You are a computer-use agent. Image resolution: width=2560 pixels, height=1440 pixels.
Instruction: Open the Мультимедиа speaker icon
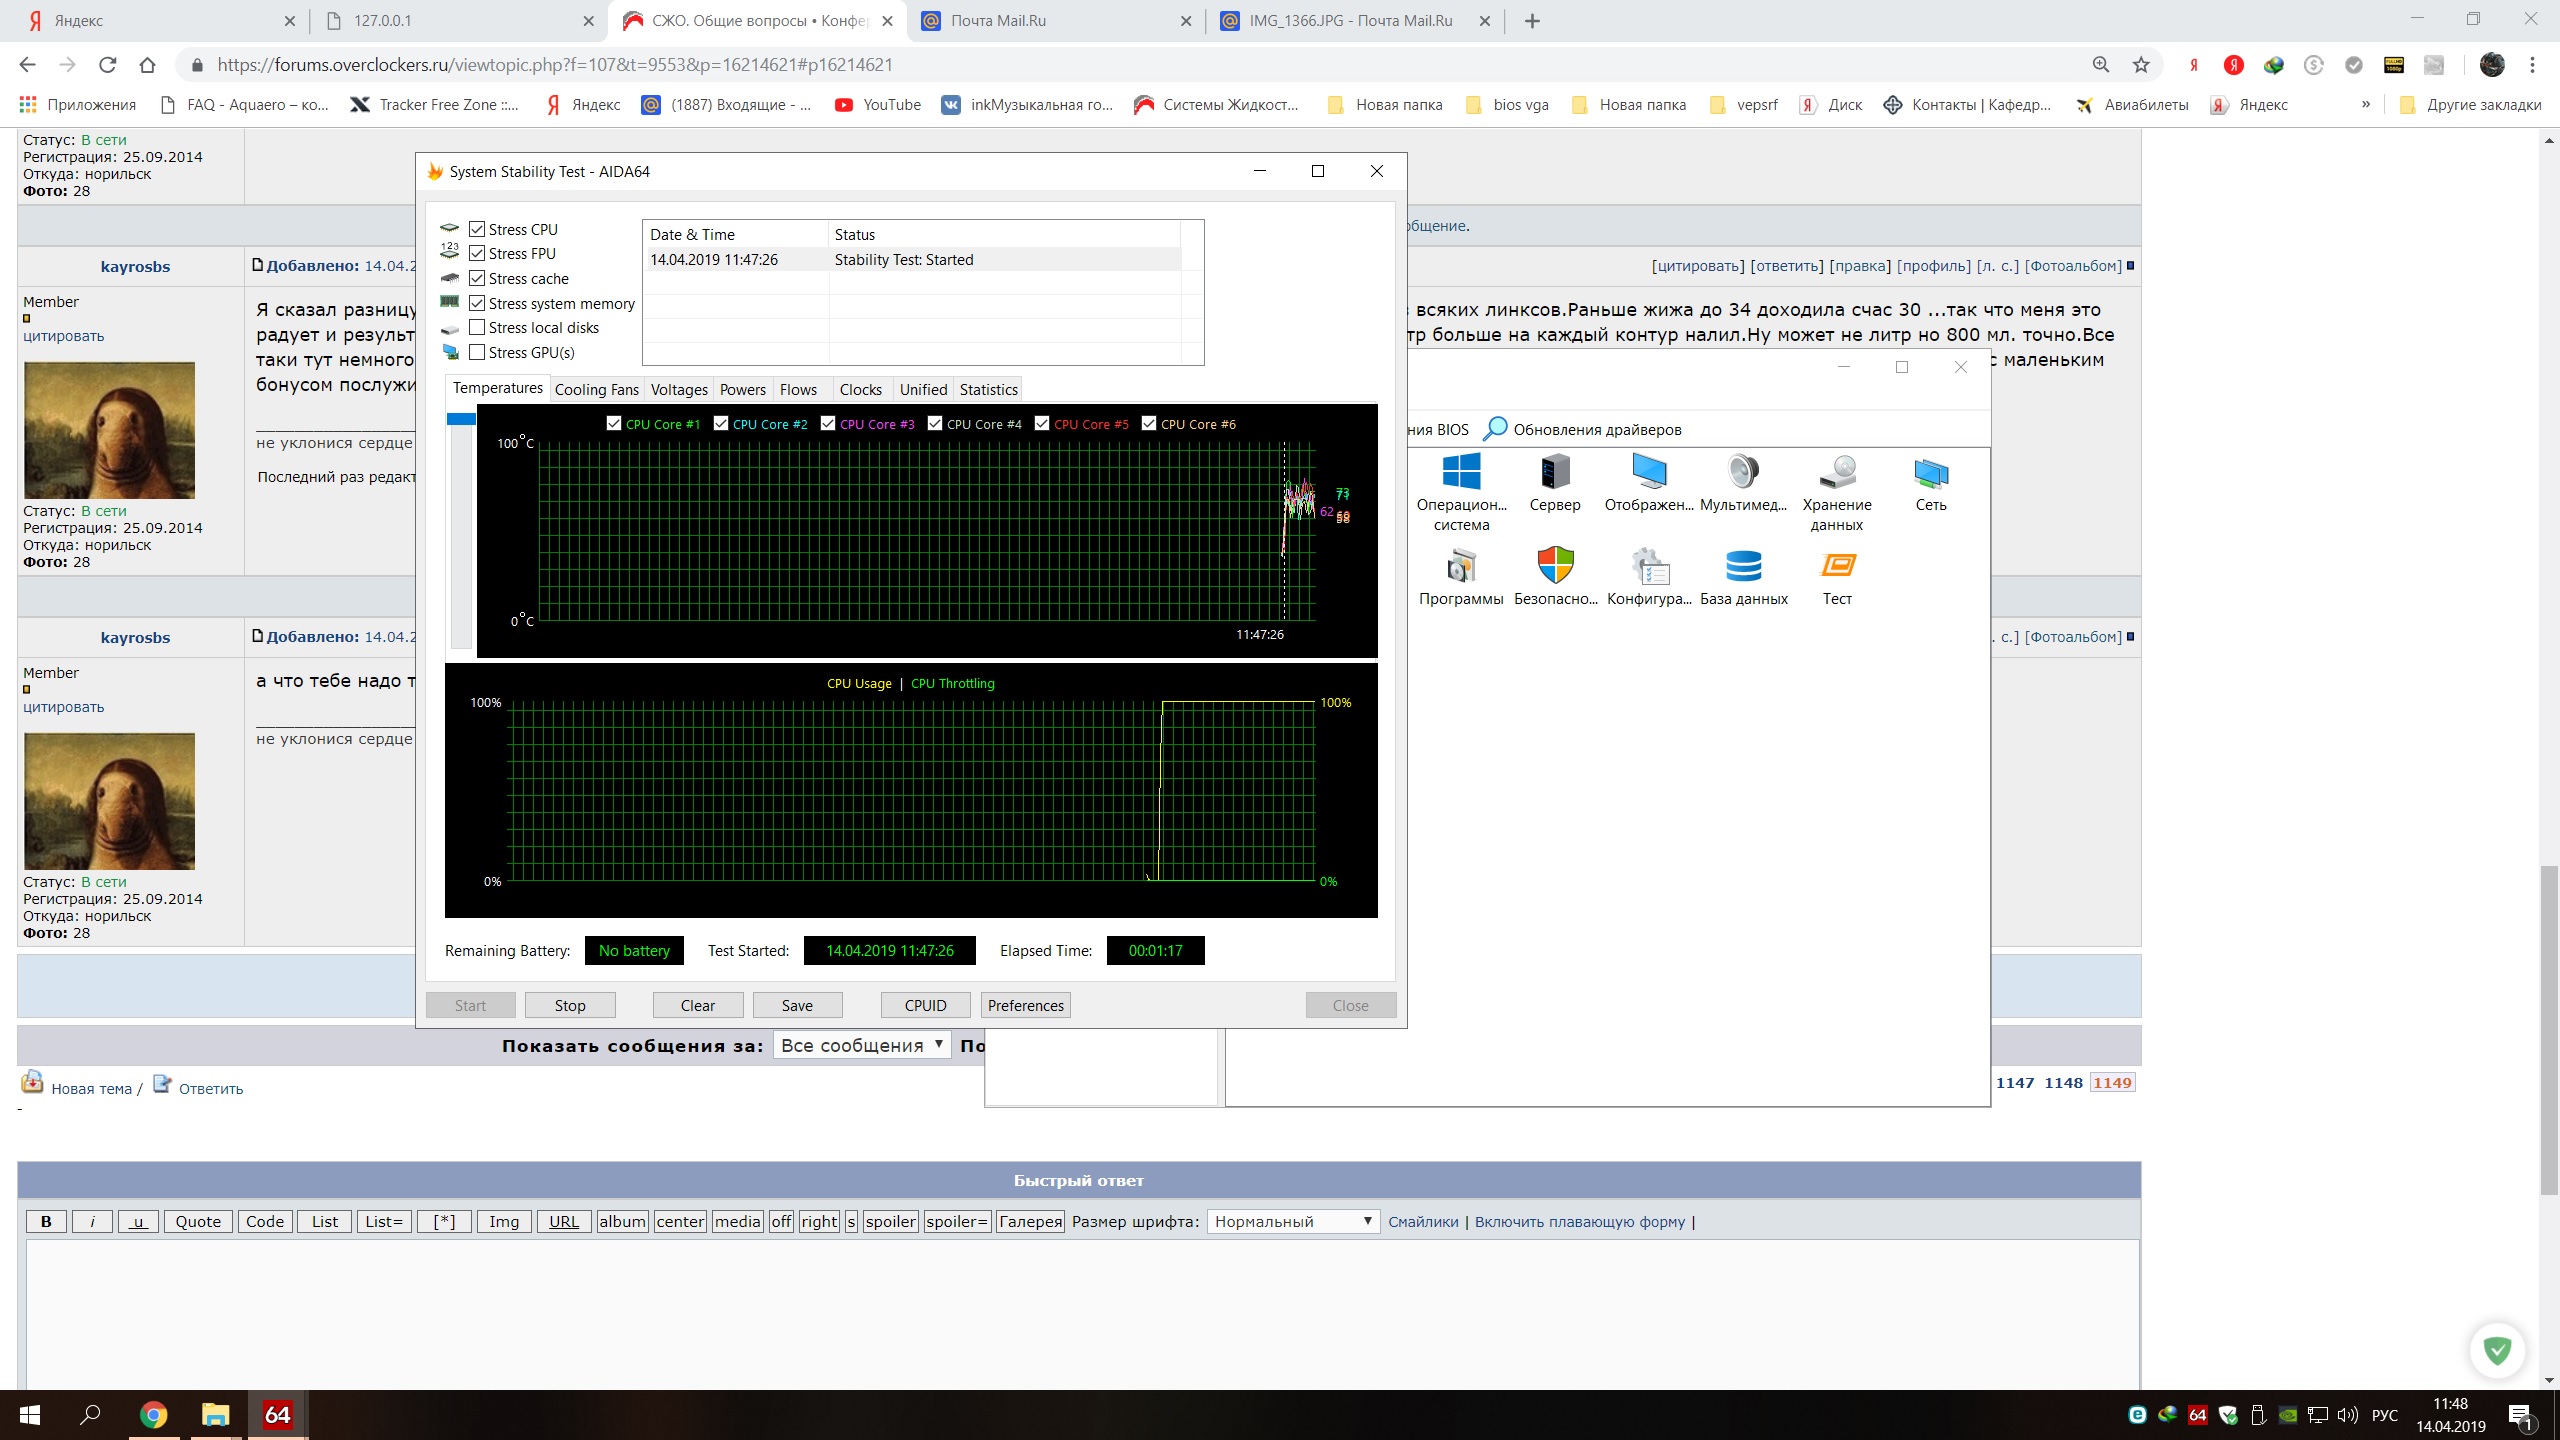click(x=1743, y=472)
